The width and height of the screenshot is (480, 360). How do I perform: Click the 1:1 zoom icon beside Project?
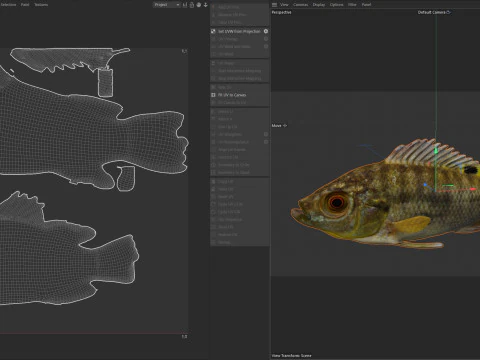click(x=185, y=5)
